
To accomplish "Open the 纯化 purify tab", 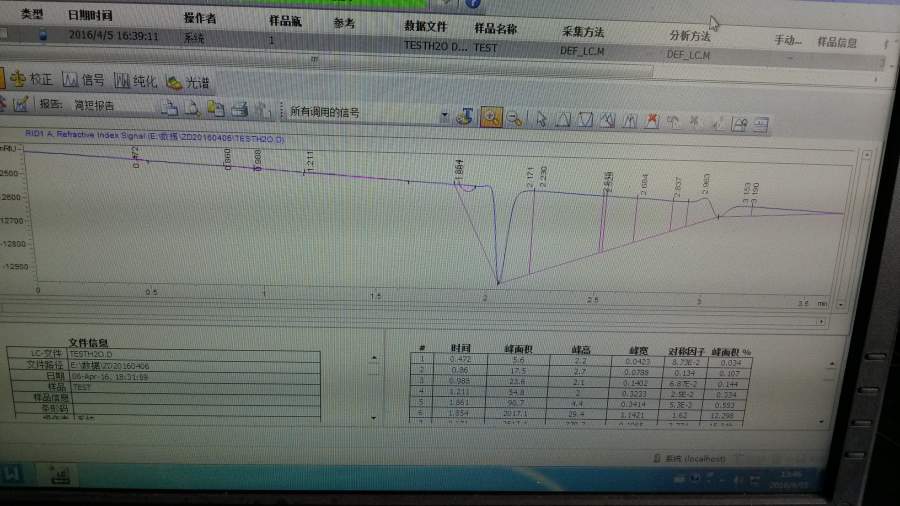I will point(135,81).
